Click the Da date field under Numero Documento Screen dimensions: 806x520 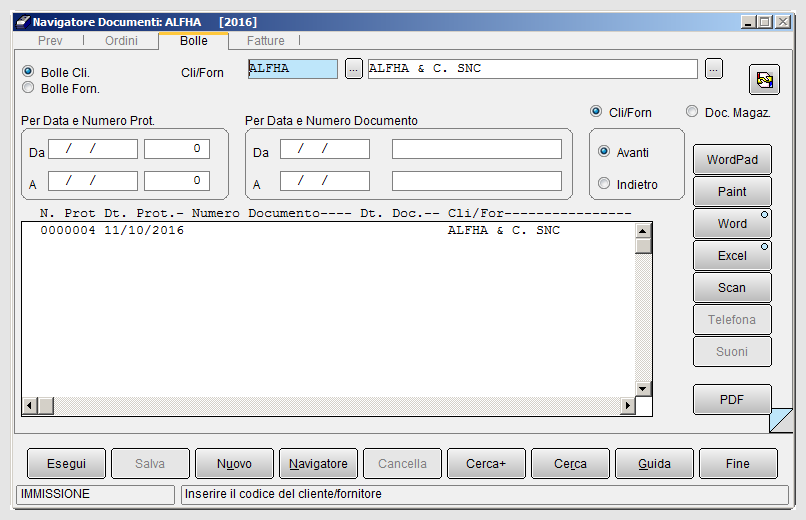tap(325, 149)
